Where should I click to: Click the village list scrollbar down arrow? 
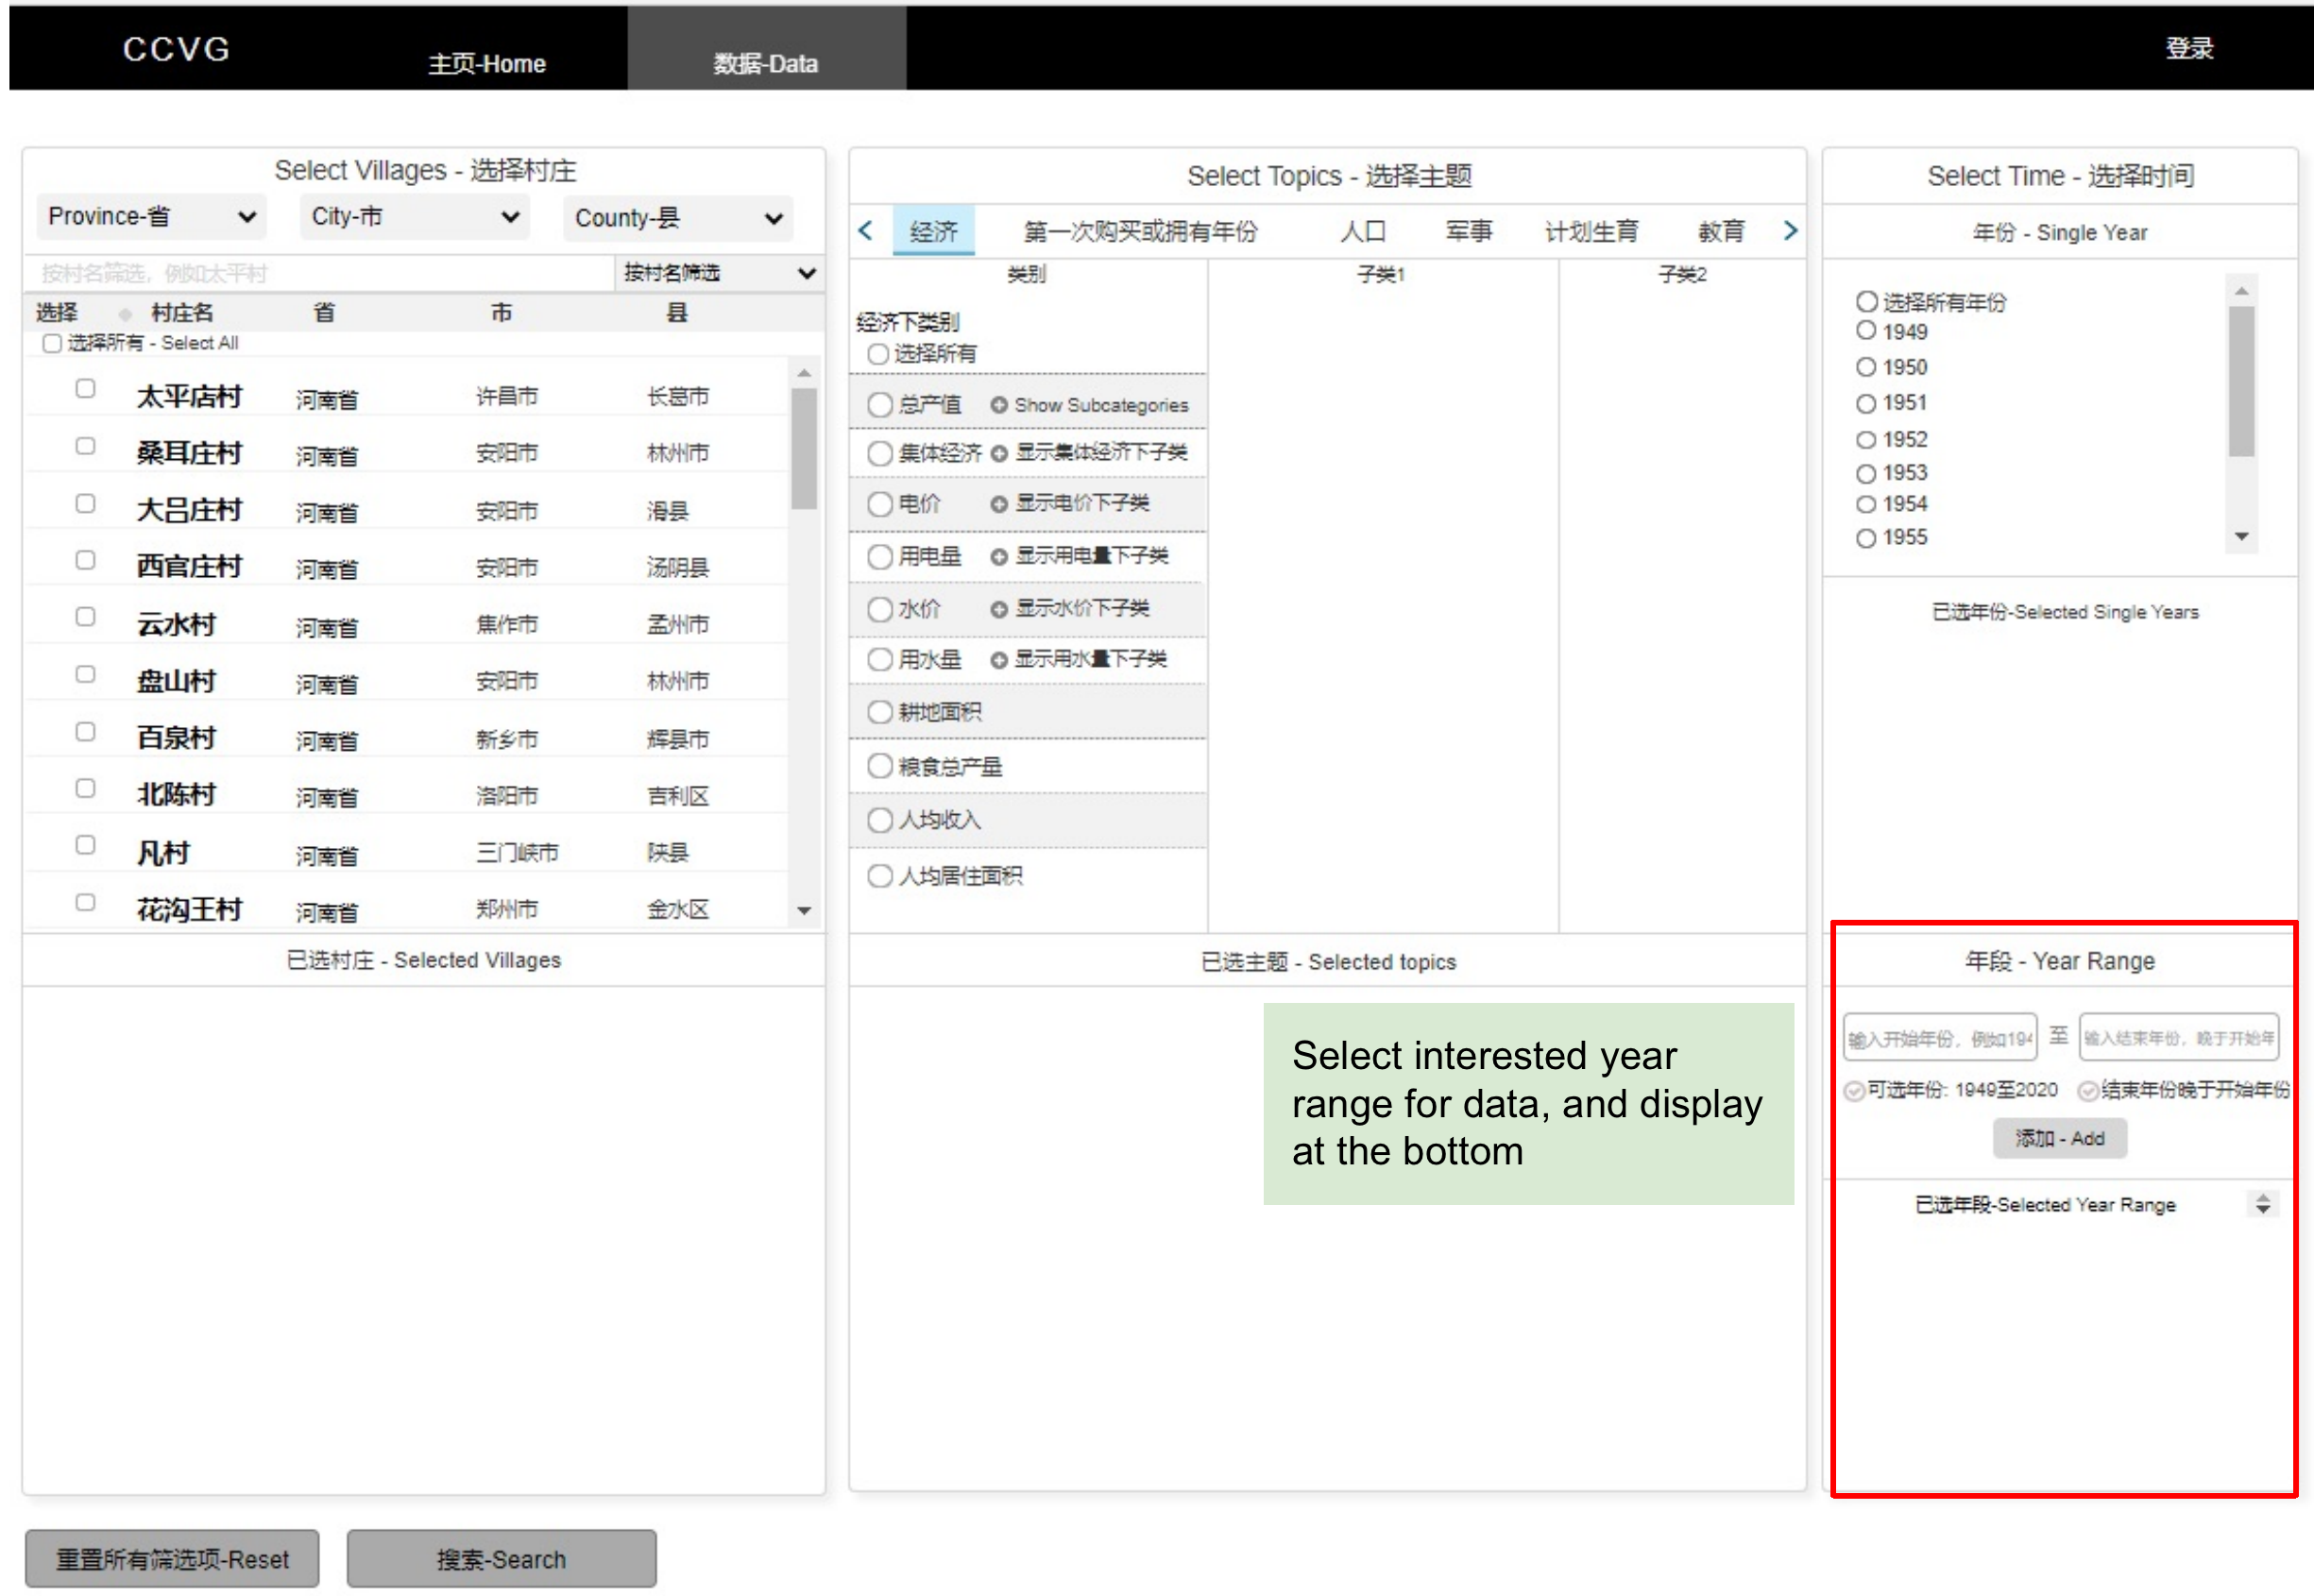(x=804, y=910)
